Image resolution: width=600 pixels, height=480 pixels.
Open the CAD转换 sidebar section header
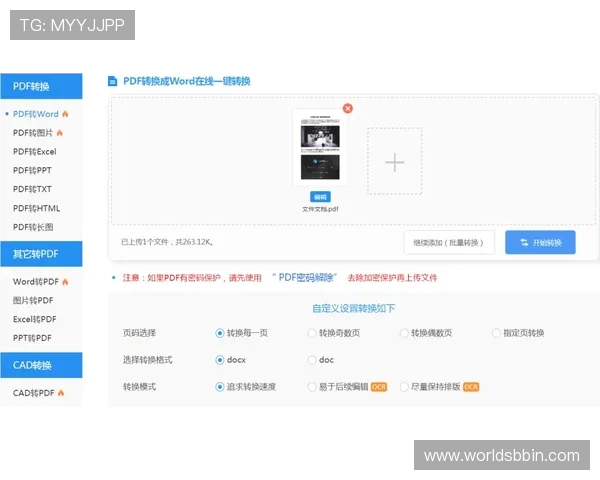41,365
